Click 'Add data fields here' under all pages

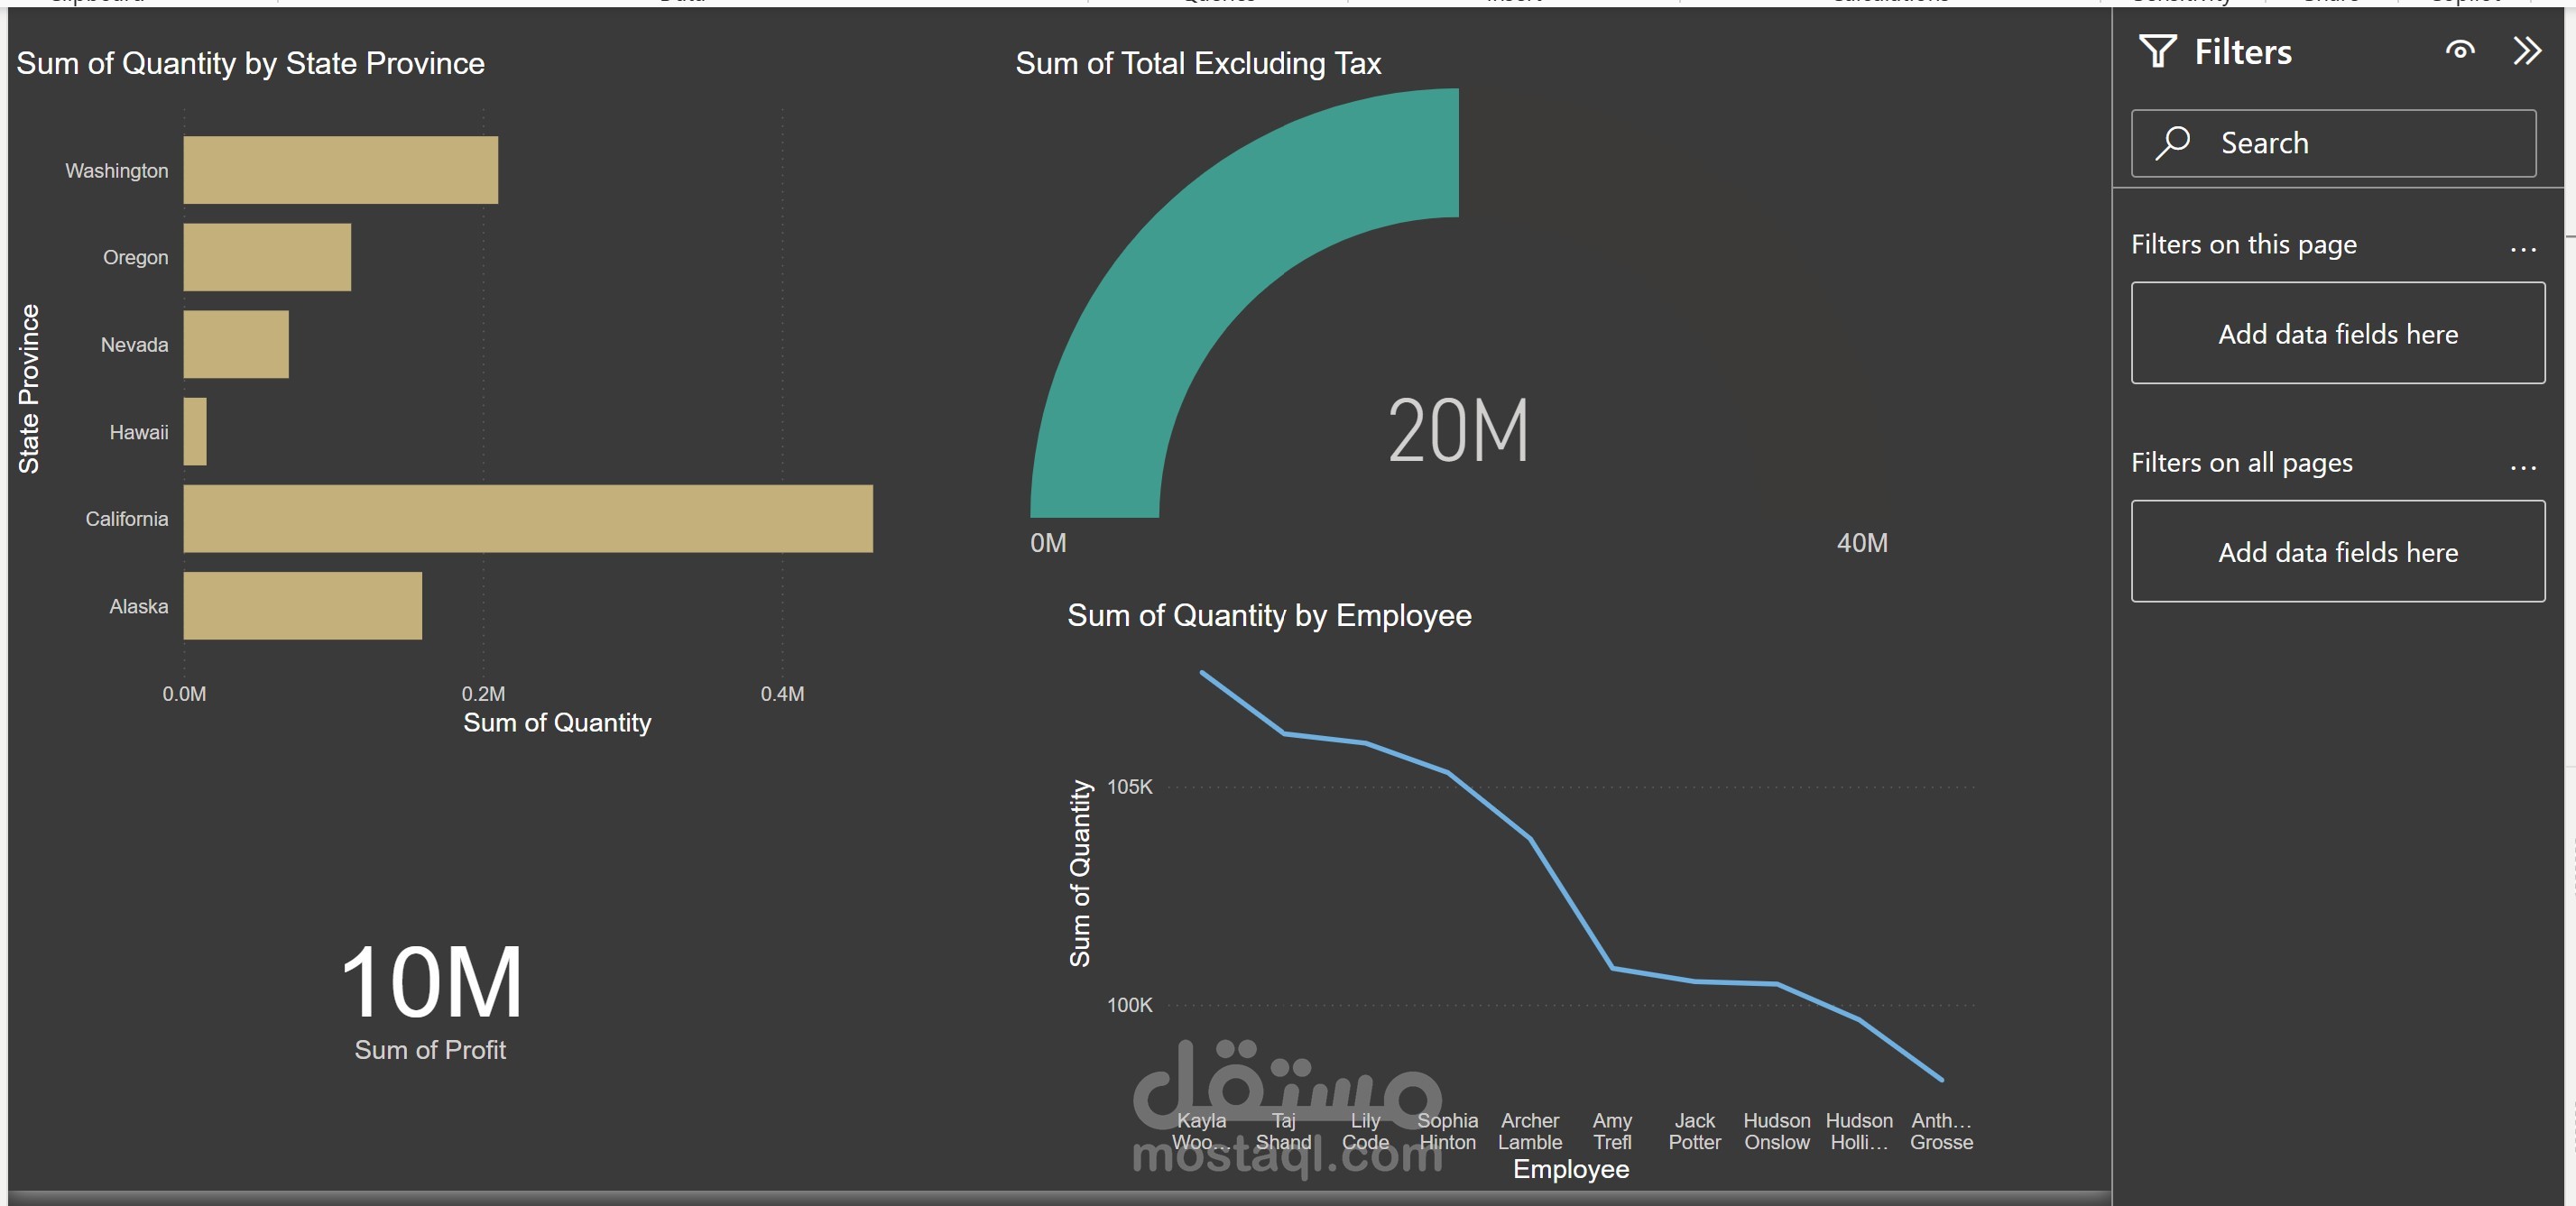pyautogui.click(x=2337, y=551)
